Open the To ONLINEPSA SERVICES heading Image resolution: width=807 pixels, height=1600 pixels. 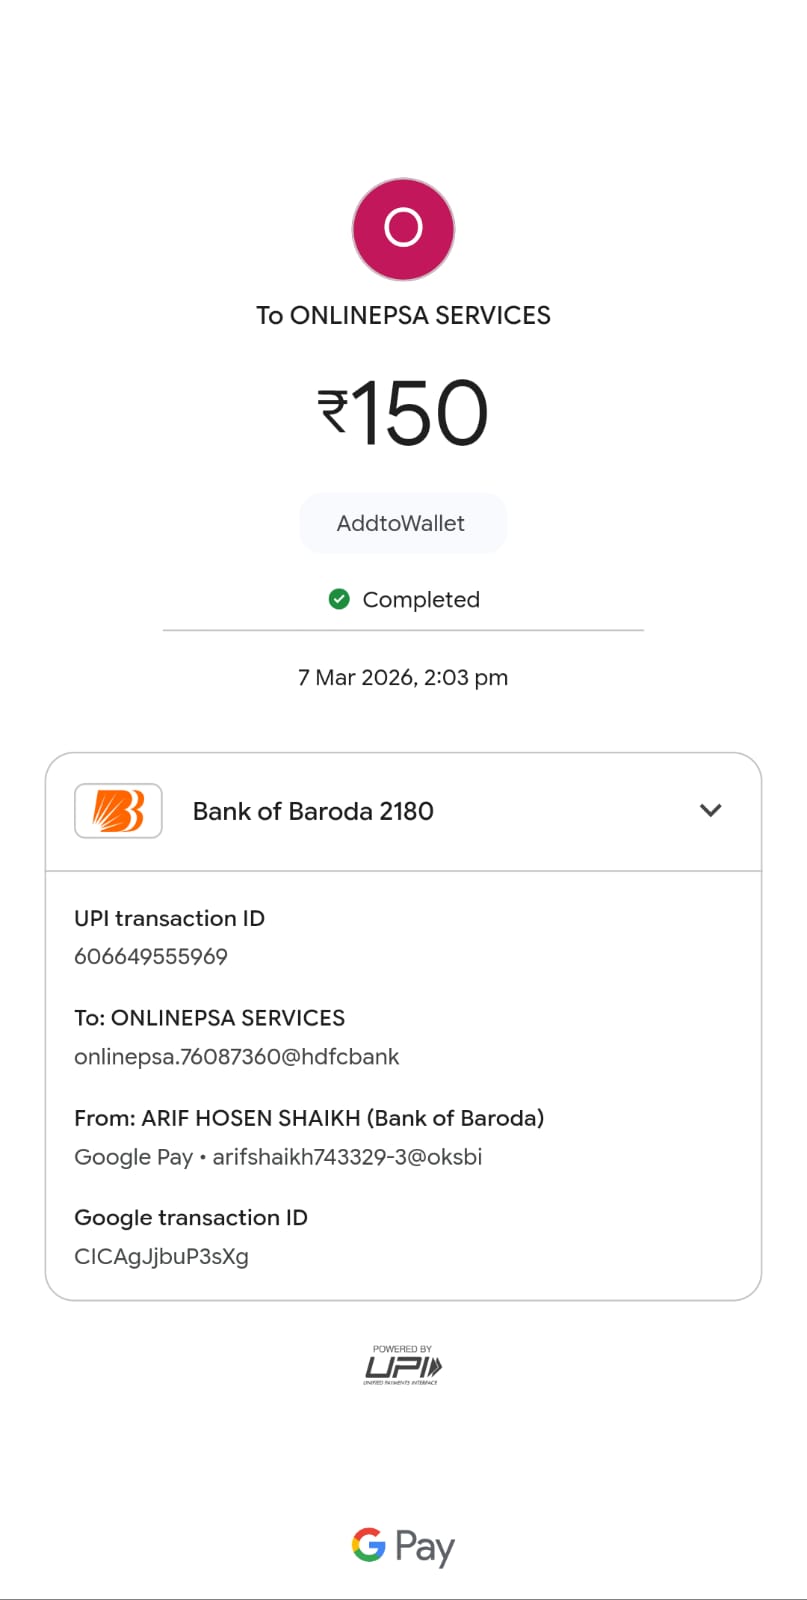[x=403, y=315]
